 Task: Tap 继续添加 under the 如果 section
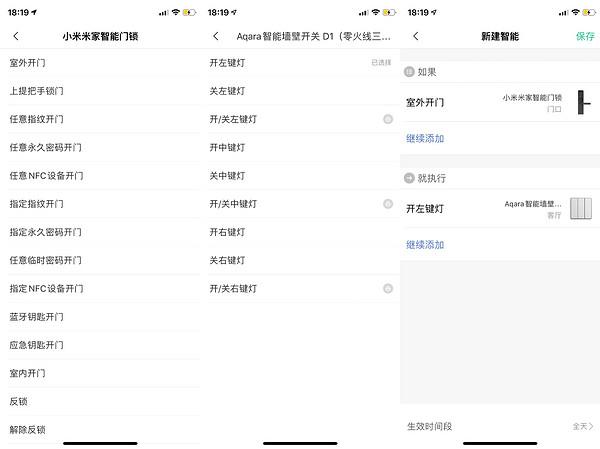coord(425,139)
